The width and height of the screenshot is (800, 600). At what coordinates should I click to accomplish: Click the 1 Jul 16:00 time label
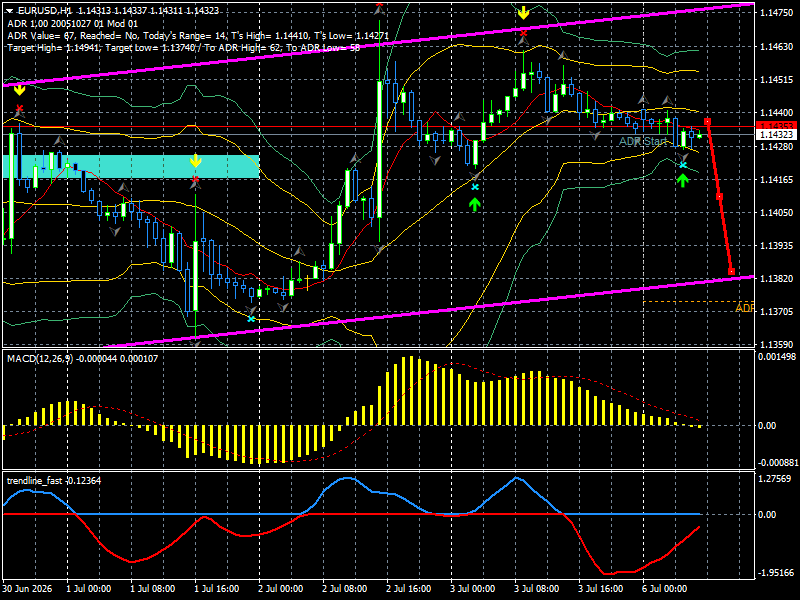coord(217,589)
